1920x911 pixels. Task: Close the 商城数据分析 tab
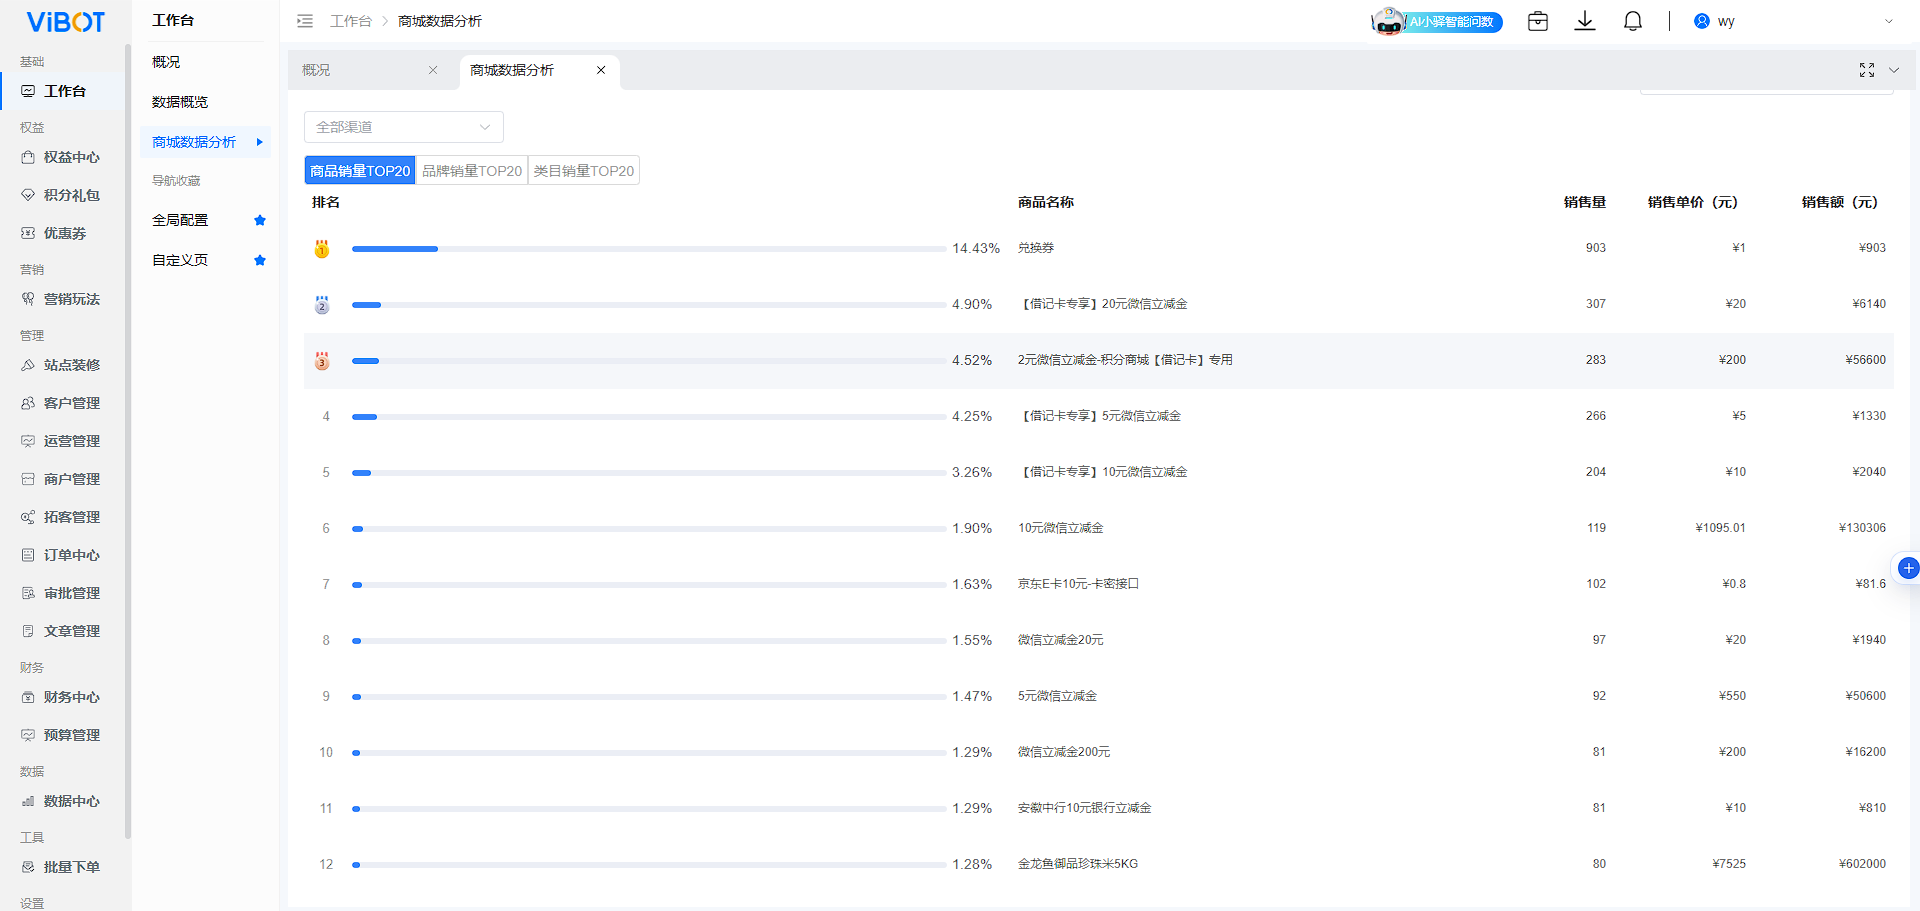(601, 70)
